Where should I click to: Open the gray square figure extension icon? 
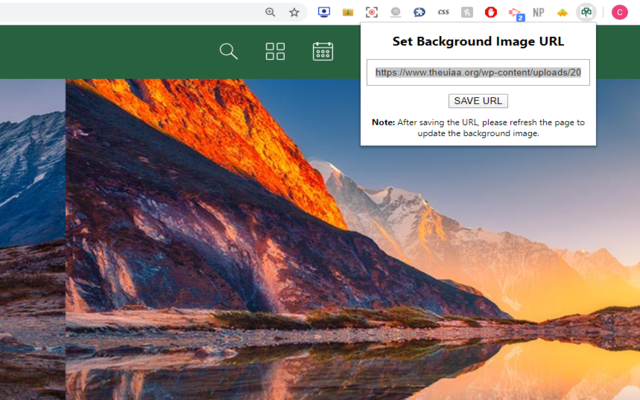(467, 12)
